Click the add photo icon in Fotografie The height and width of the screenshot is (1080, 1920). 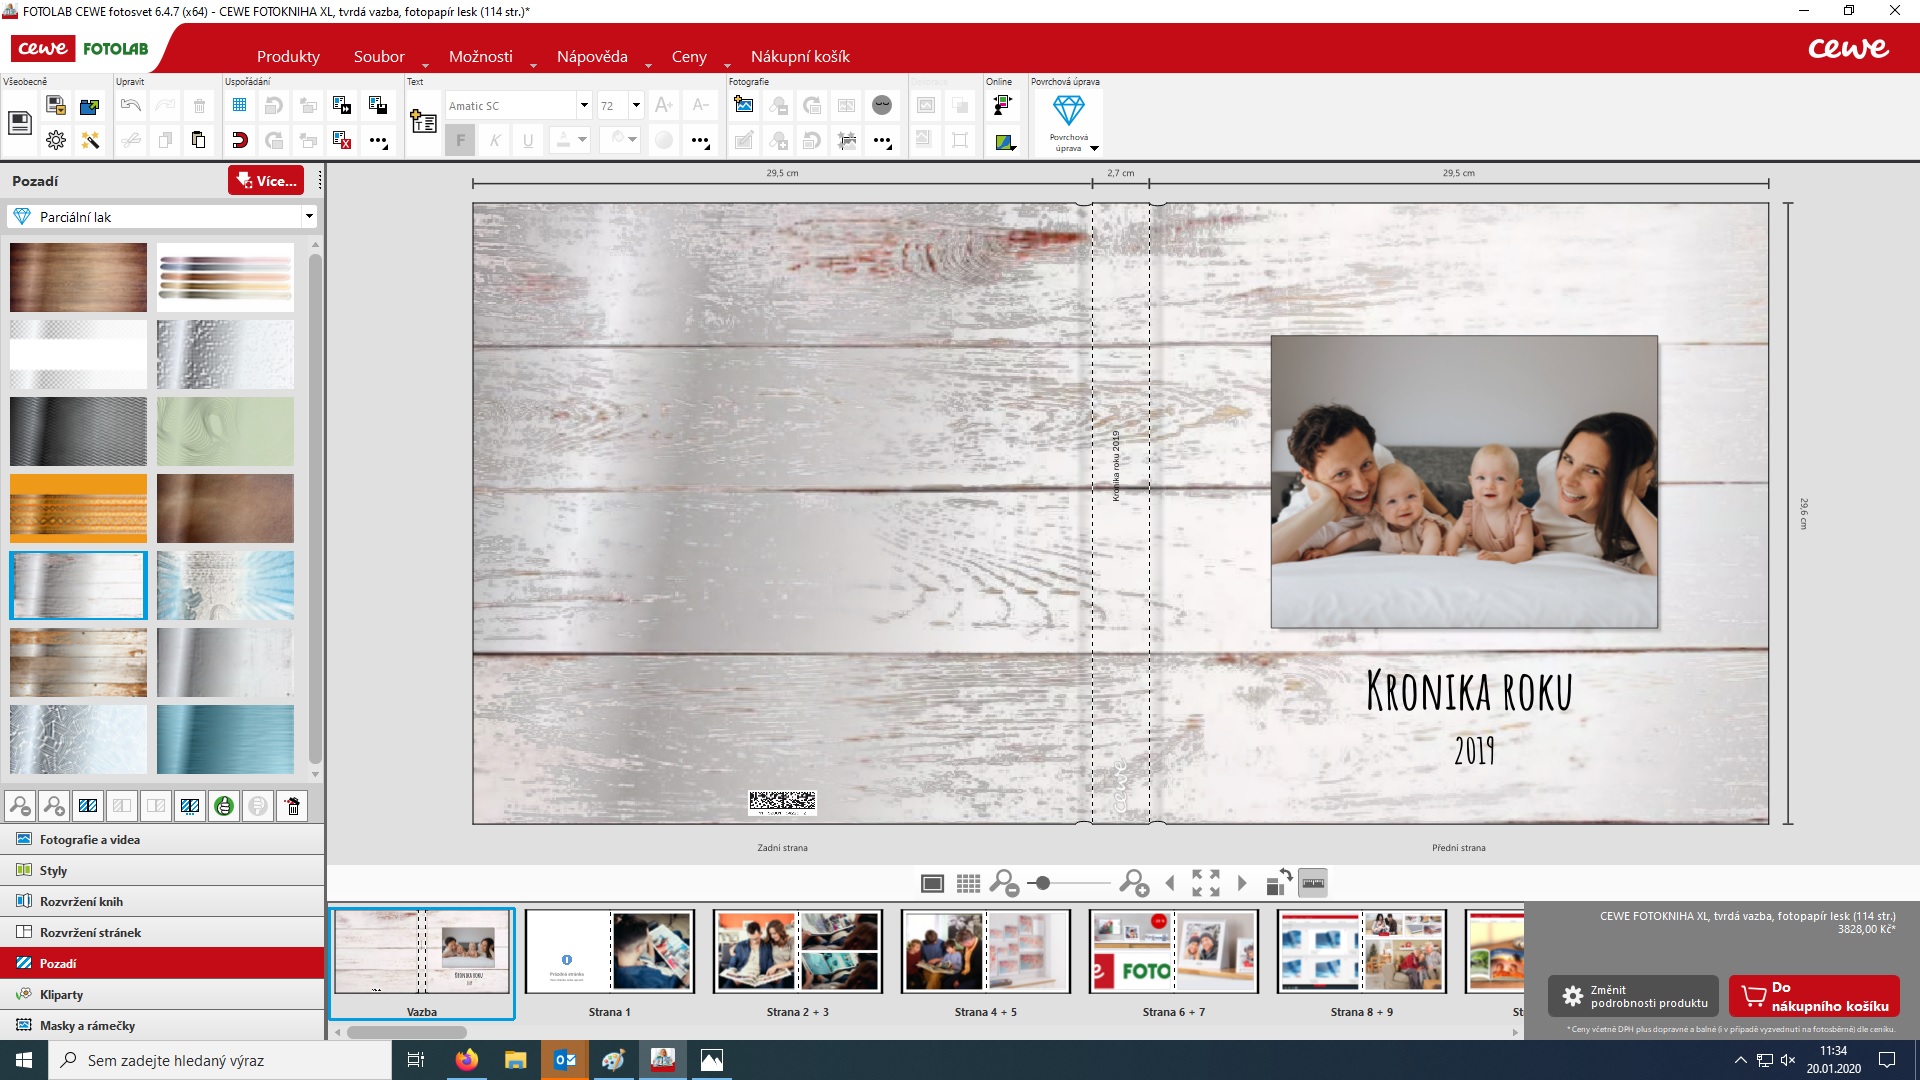pyautogui.click(x=743, y=105)
